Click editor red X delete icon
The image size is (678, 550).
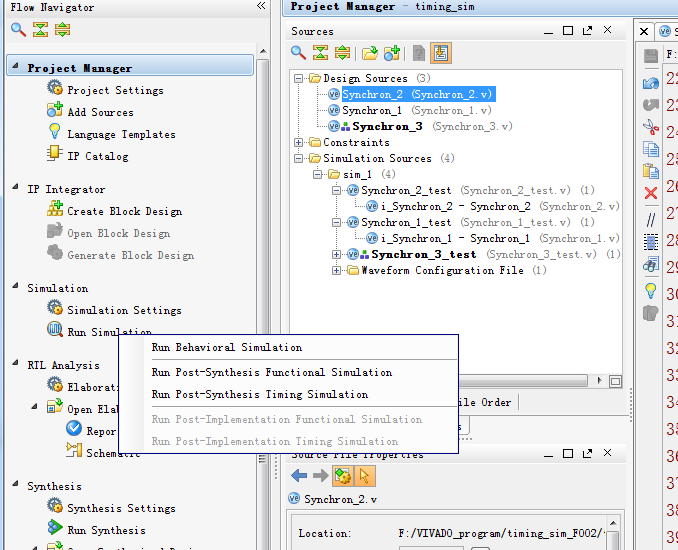(x=650, y=193)
